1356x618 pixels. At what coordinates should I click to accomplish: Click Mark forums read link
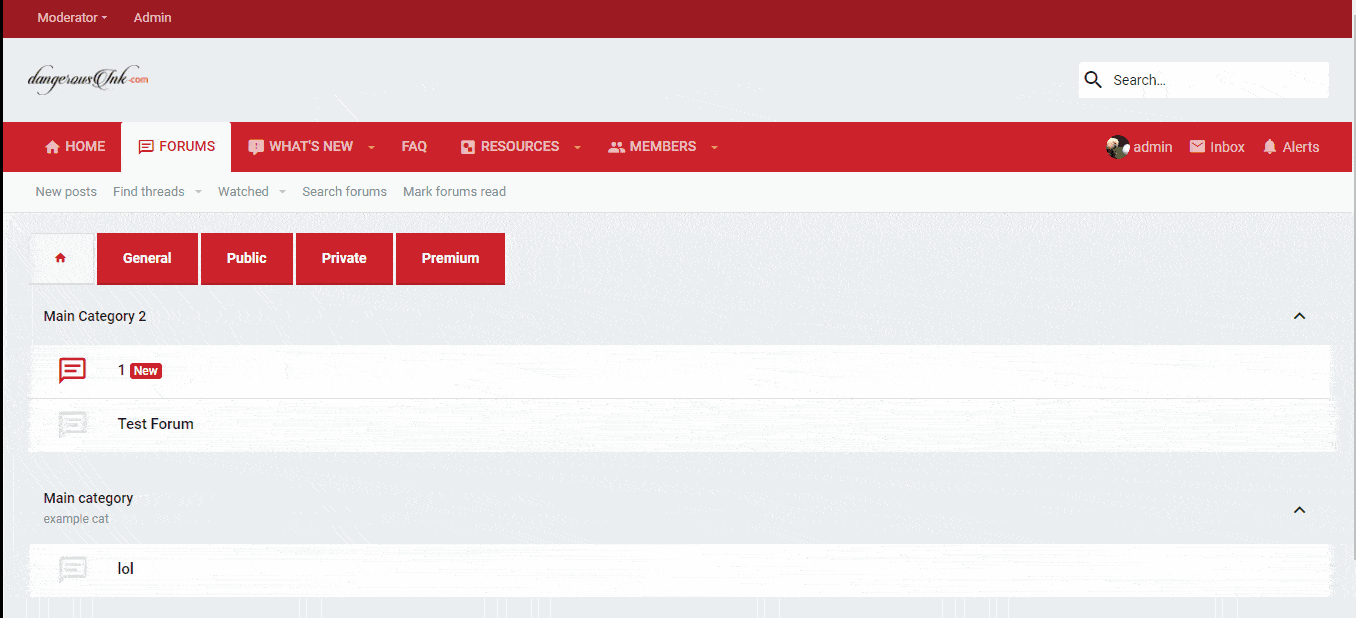click(x=454, y=192)
